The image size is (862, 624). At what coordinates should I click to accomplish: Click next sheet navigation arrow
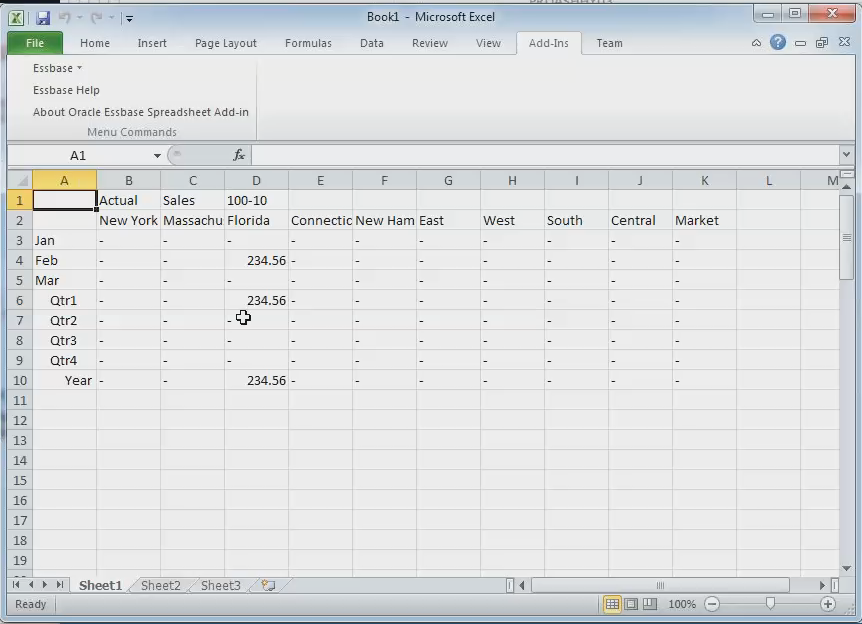[x=45, y=585]
